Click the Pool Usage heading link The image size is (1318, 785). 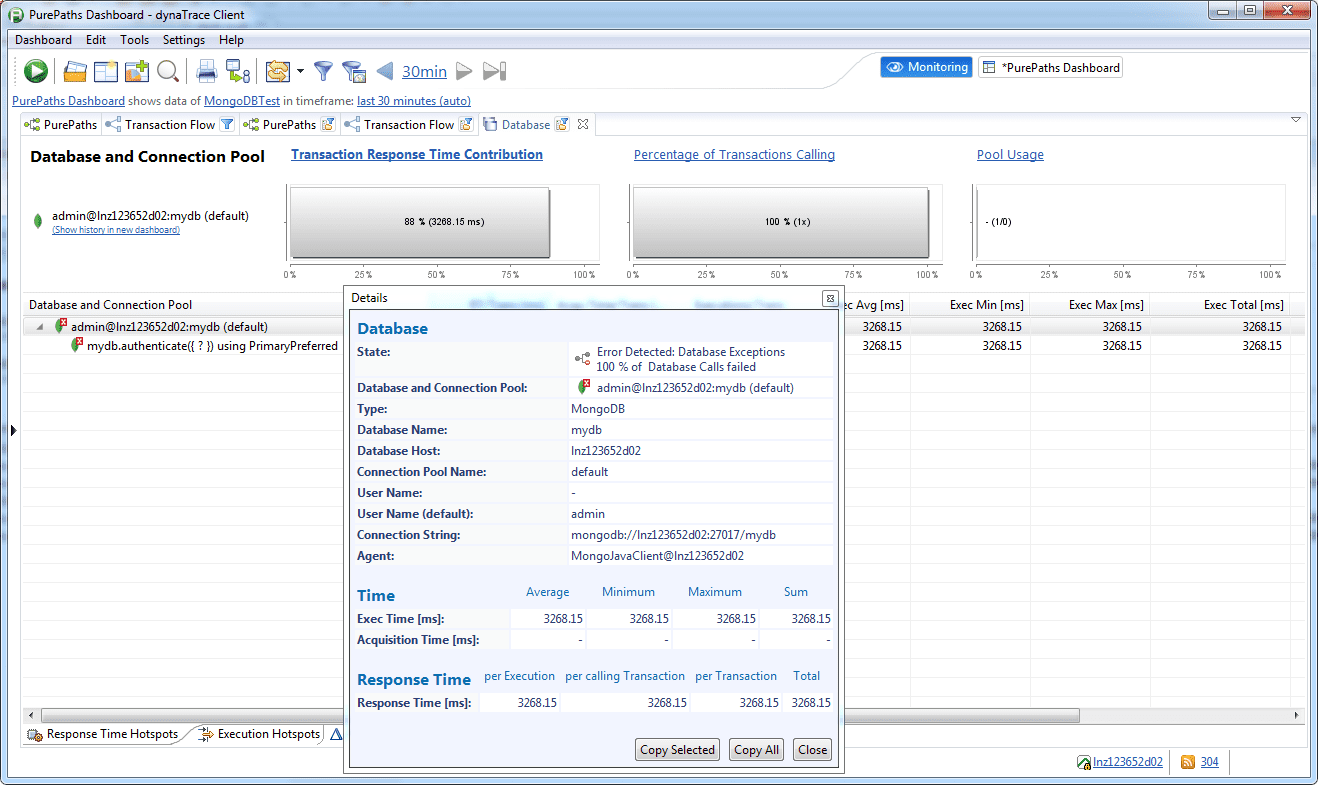pyautogui.click(x=1010, y=155)
